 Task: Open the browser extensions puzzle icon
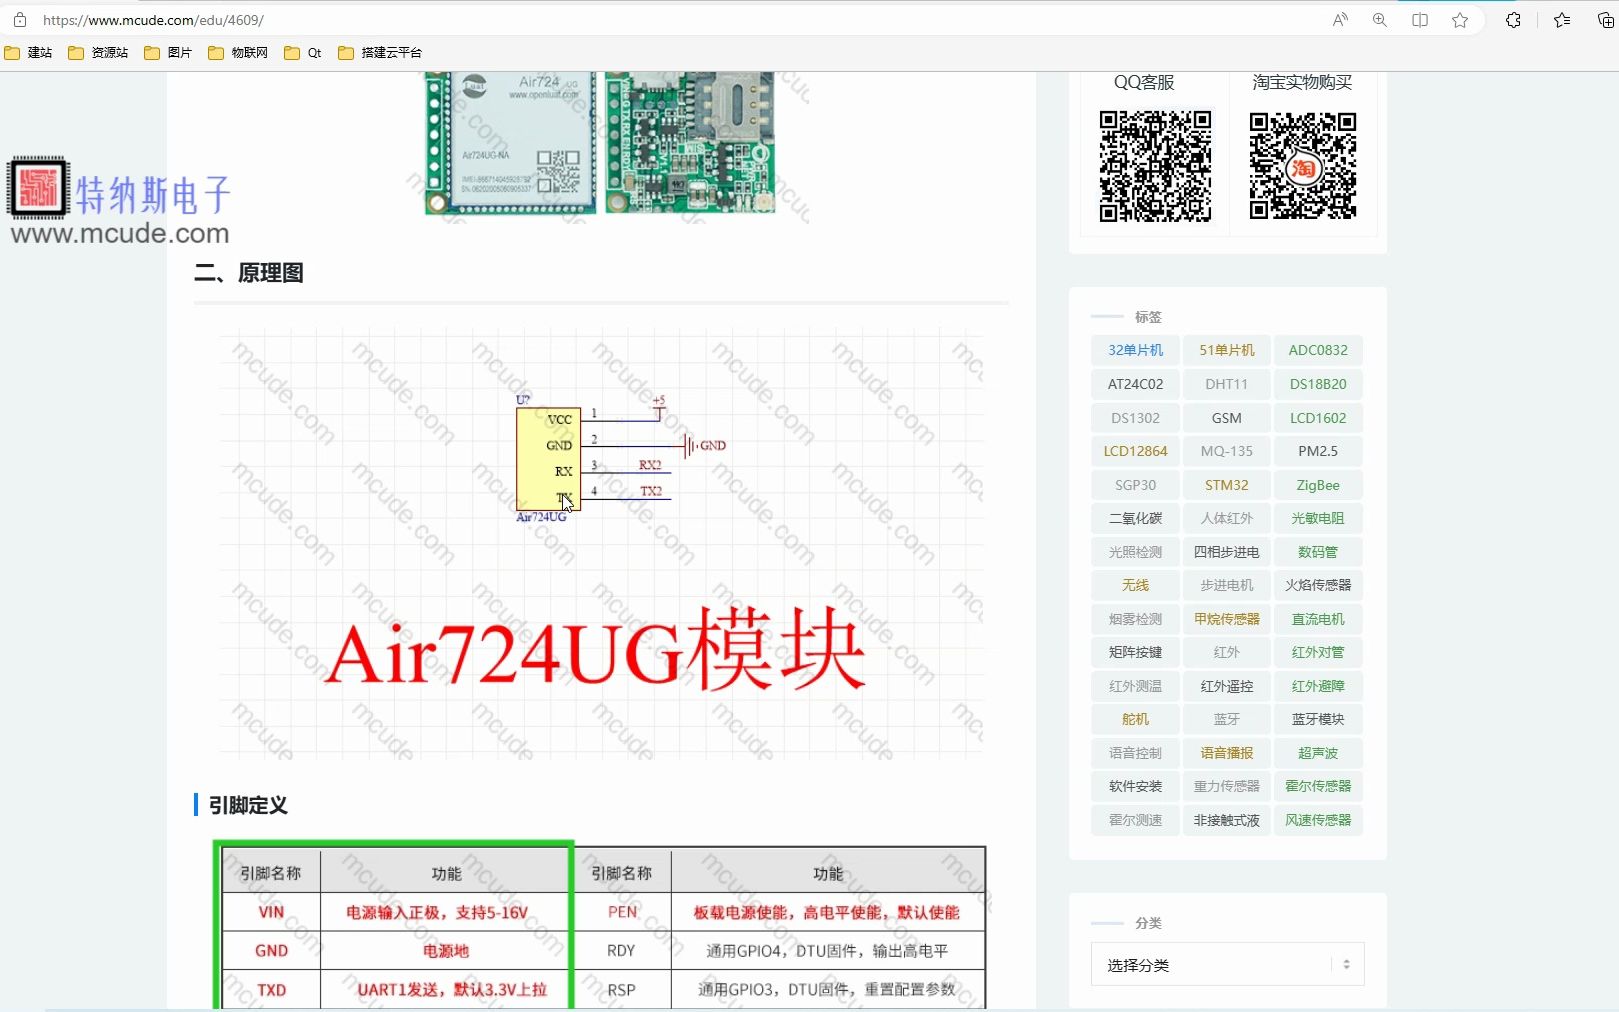pyautogui.click(x=1513, y=20)
